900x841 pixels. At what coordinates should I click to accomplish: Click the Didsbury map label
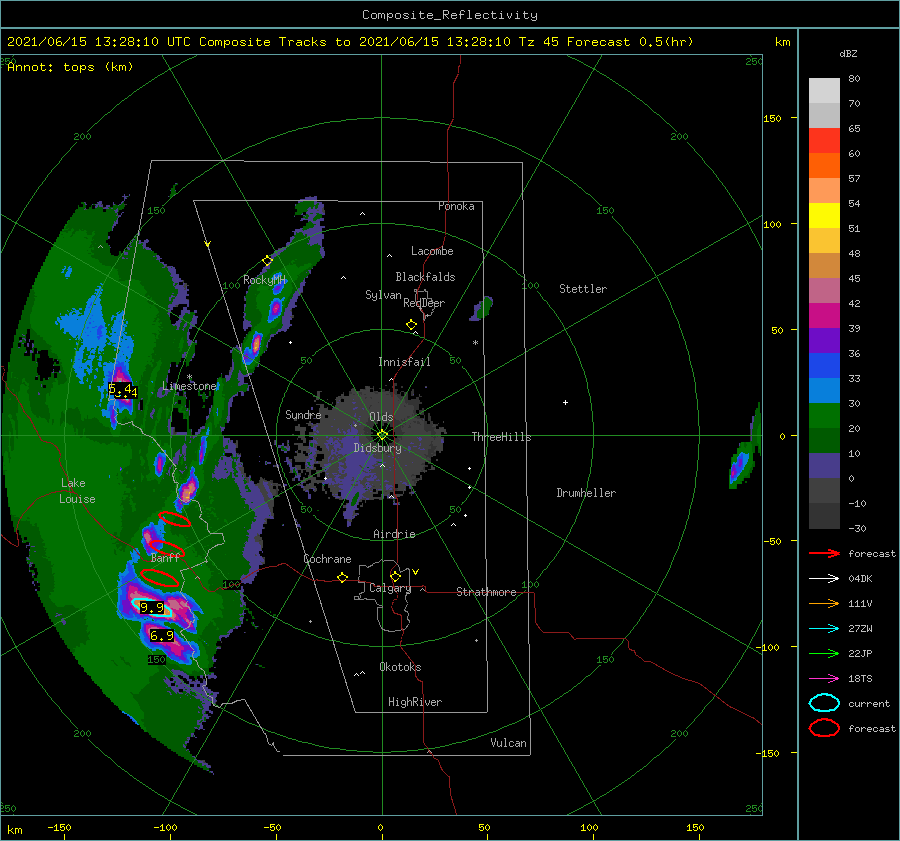[377, 448]
